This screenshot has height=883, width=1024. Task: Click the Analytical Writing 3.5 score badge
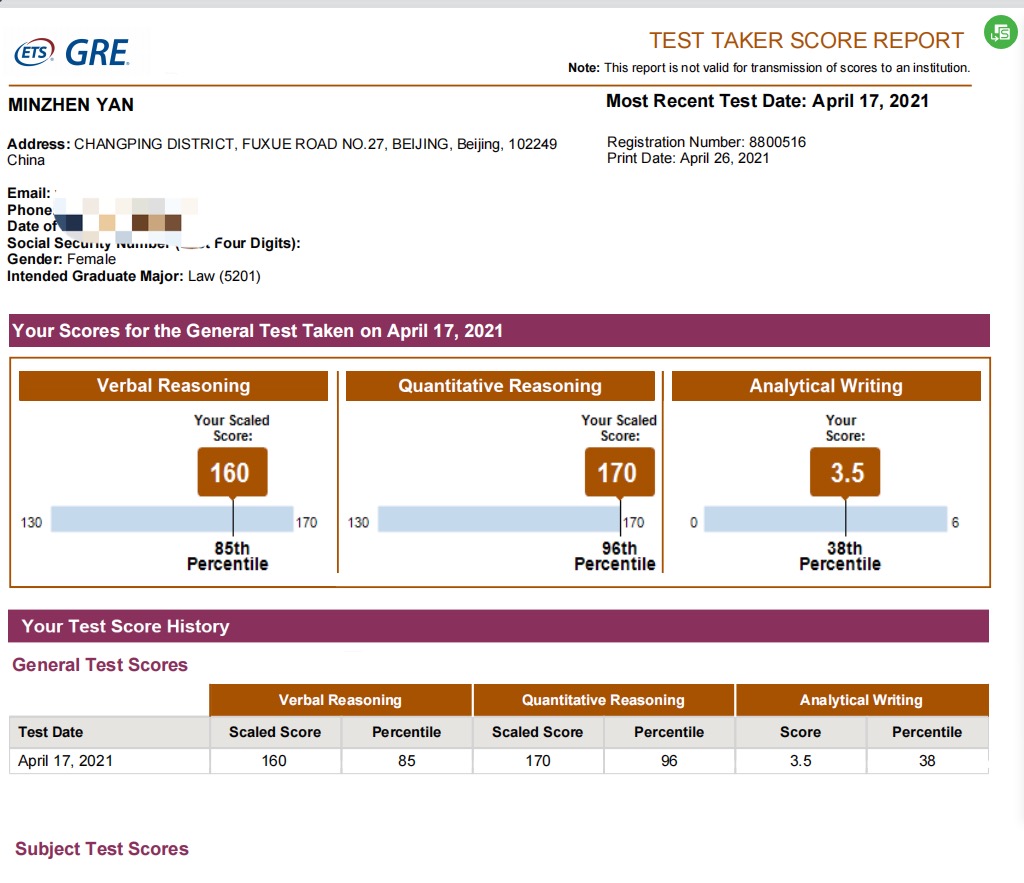point(845,472)
